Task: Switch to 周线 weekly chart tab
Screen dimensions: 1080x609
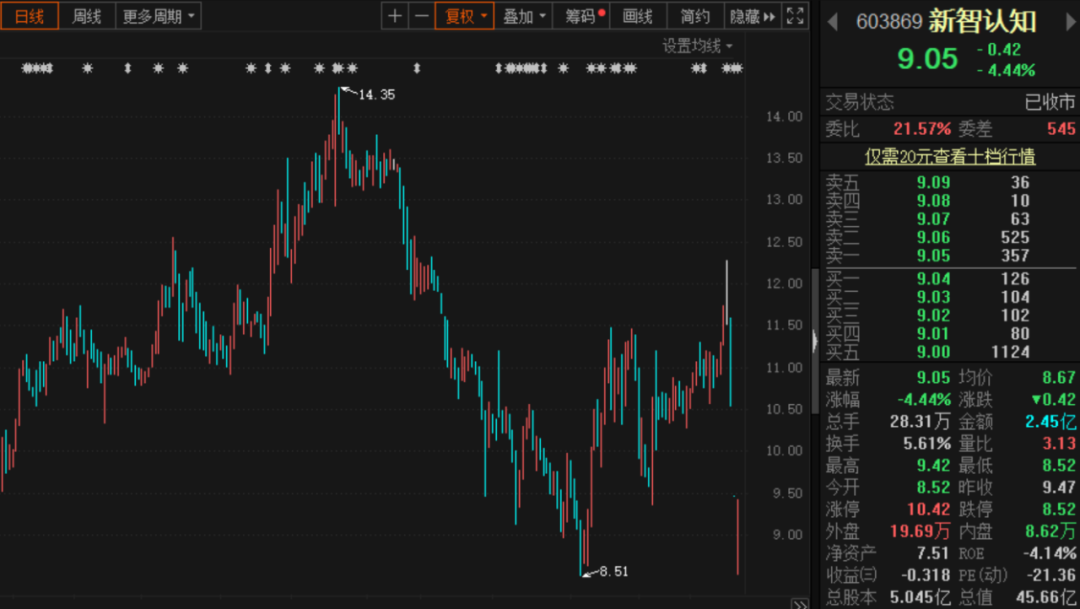Action: tap(87, 16)
